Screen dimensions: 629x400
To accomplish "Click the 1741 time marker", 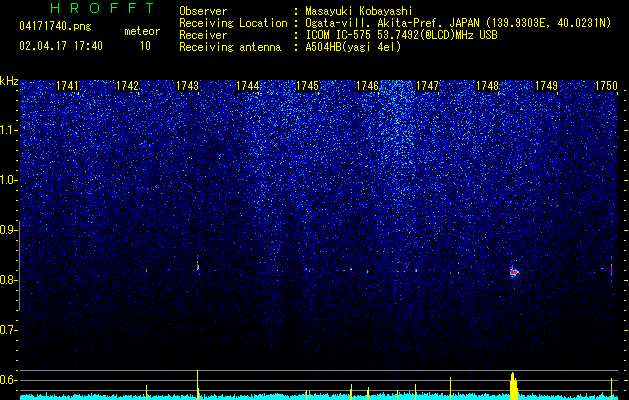I will click(x=67, y=86).
